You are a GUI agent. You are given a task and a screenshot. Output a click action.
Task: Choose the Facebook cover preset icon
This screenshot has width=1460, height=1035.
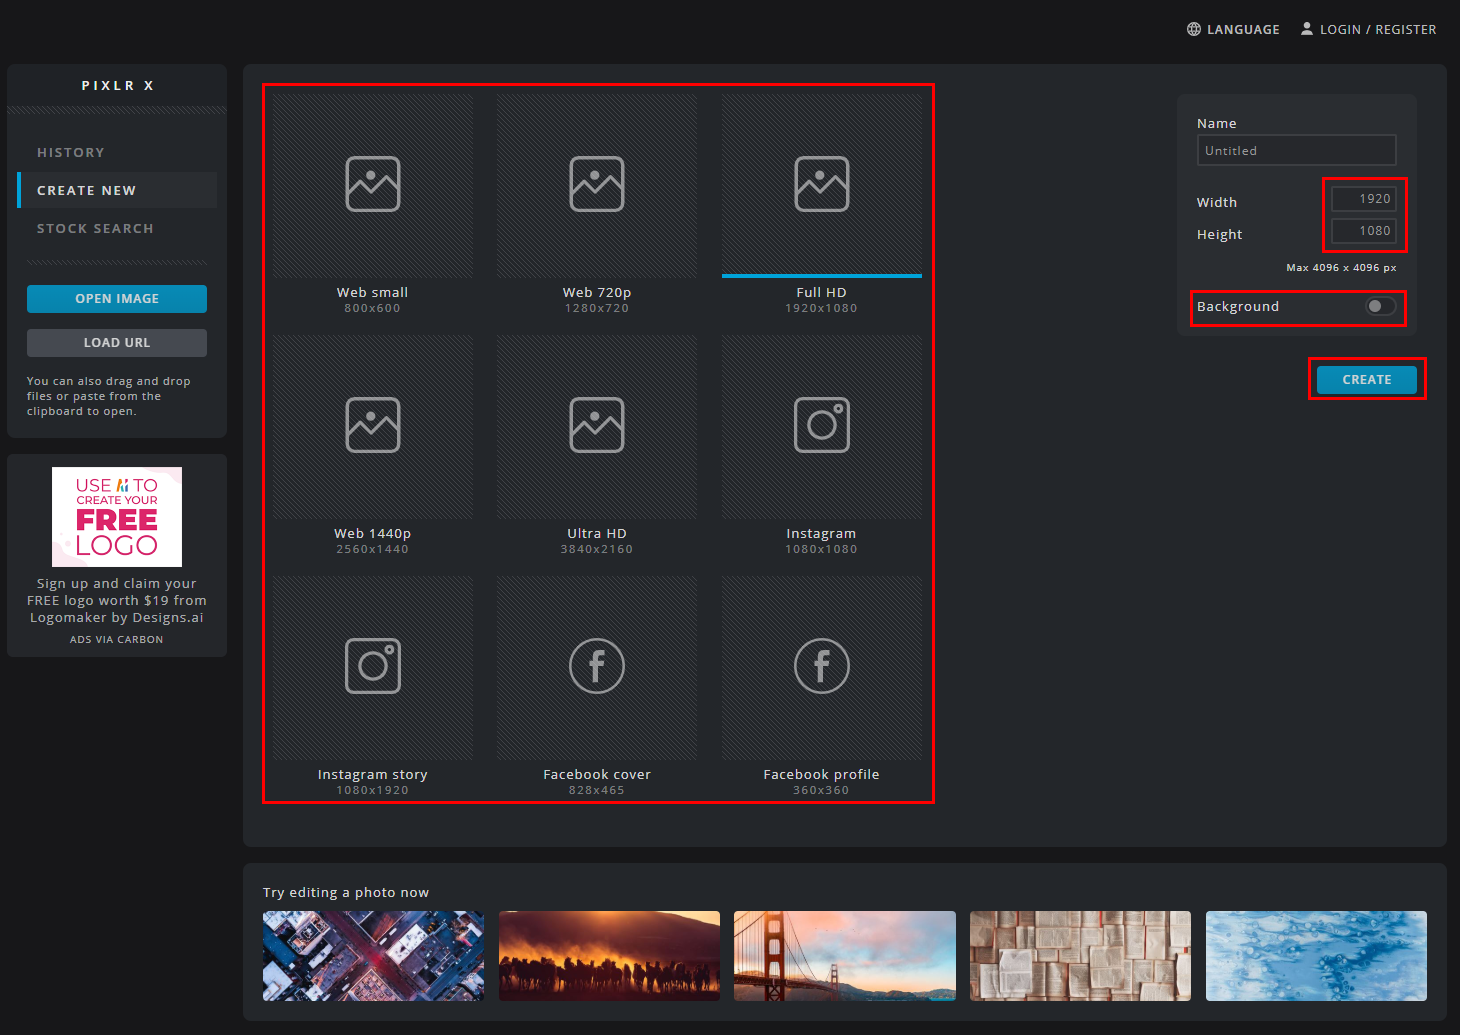click(597, 666)
